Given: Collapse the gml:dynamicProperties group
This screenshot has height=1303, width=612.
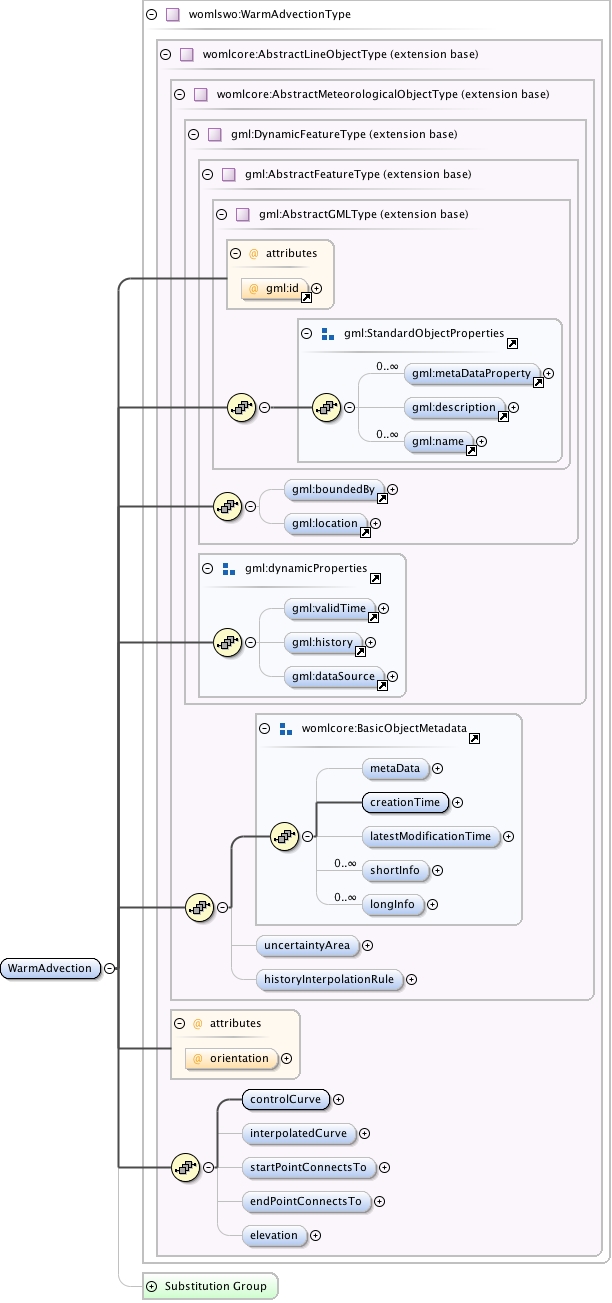Looking at the screenshot, I should [207, 568].
